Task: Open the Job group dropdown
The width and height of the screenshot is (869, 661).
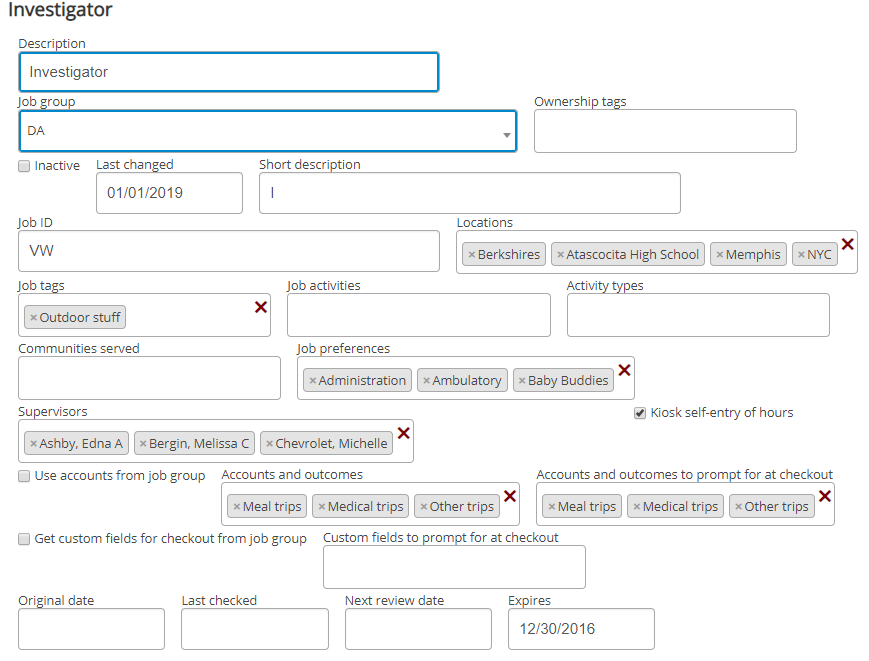Action: tap(267, 131)
